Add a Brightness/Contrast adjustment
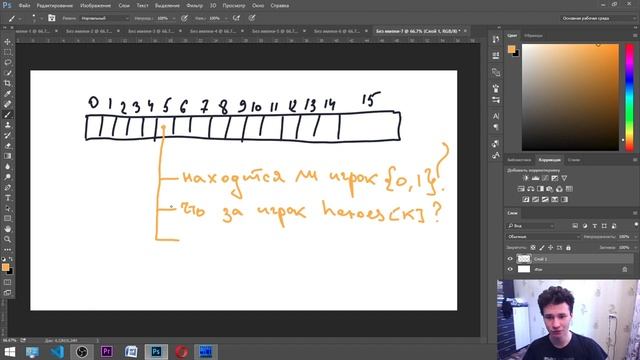Image resolution: width=640 pixels, height=360 pixels. tap(525, 178)
